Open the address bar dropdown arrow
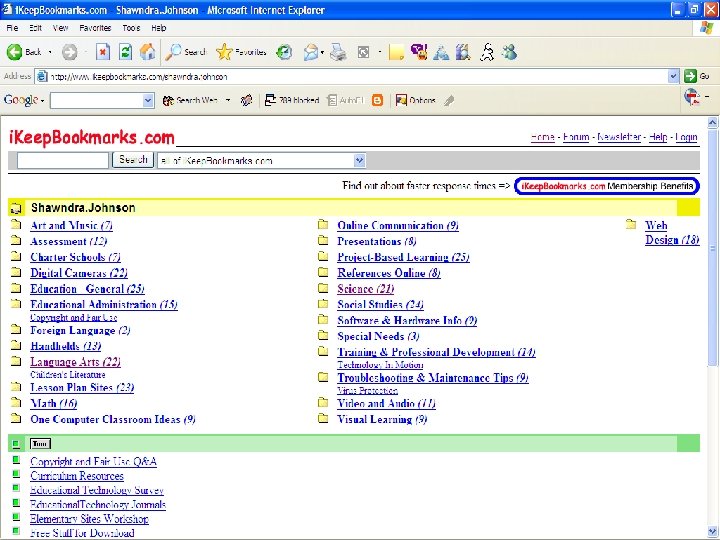The width and height of the screenshot is (720, 540). (x=673, y=76)
